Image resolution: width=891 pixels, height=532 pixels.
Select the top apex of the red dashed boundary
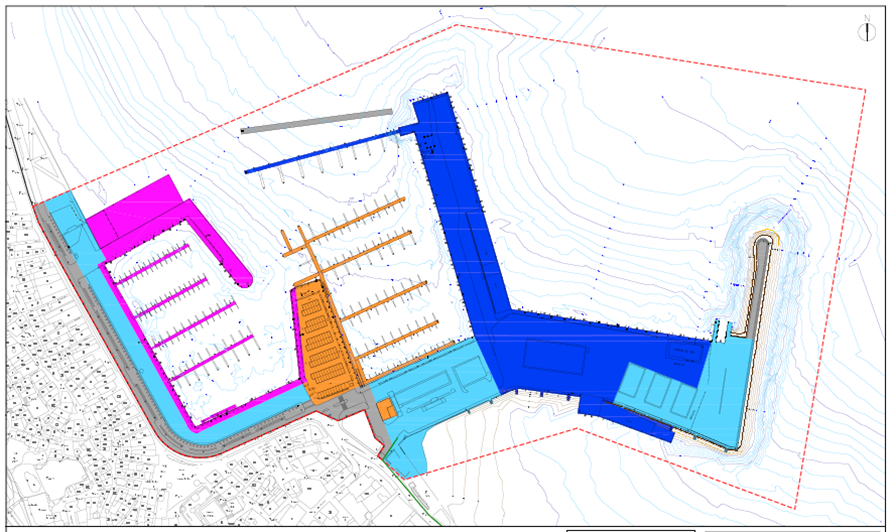(457, 26)
